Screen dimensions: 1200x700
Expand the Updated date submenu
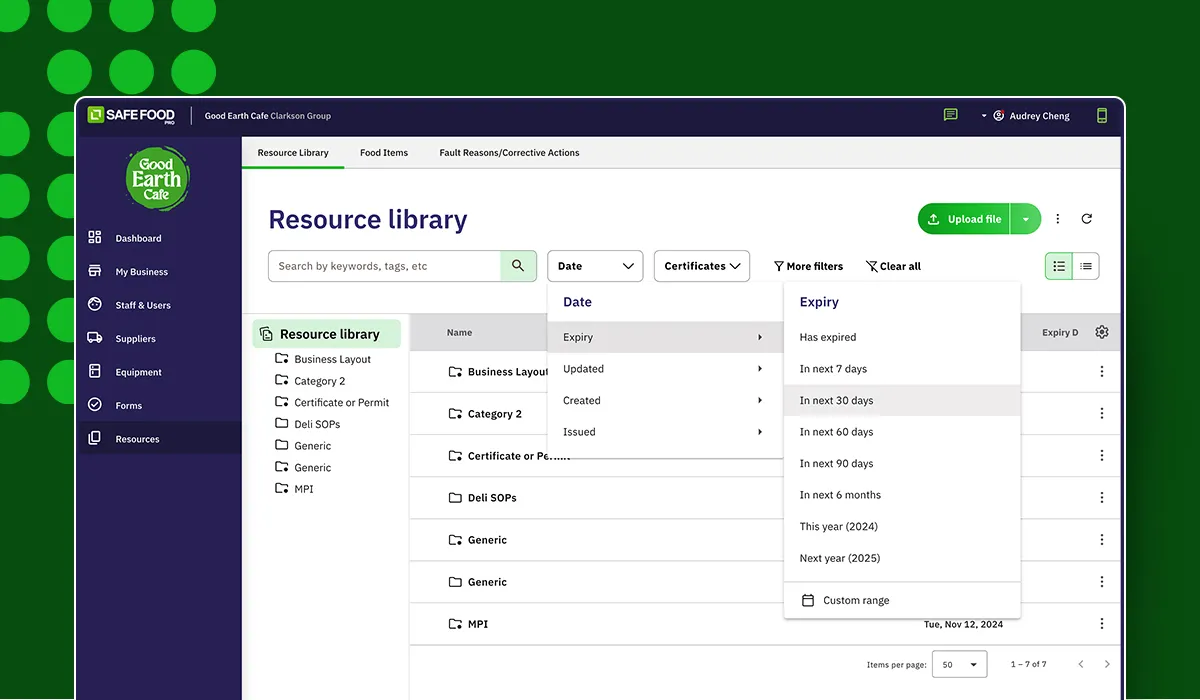(x=665, y=369)
